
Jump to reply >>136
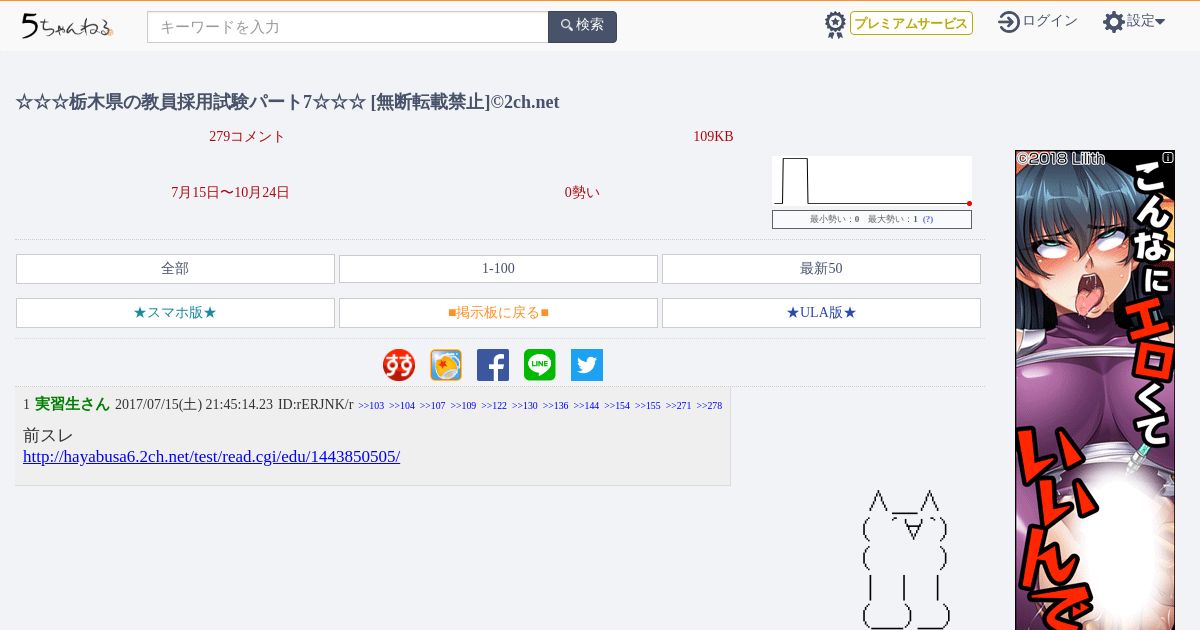[555, 406]
